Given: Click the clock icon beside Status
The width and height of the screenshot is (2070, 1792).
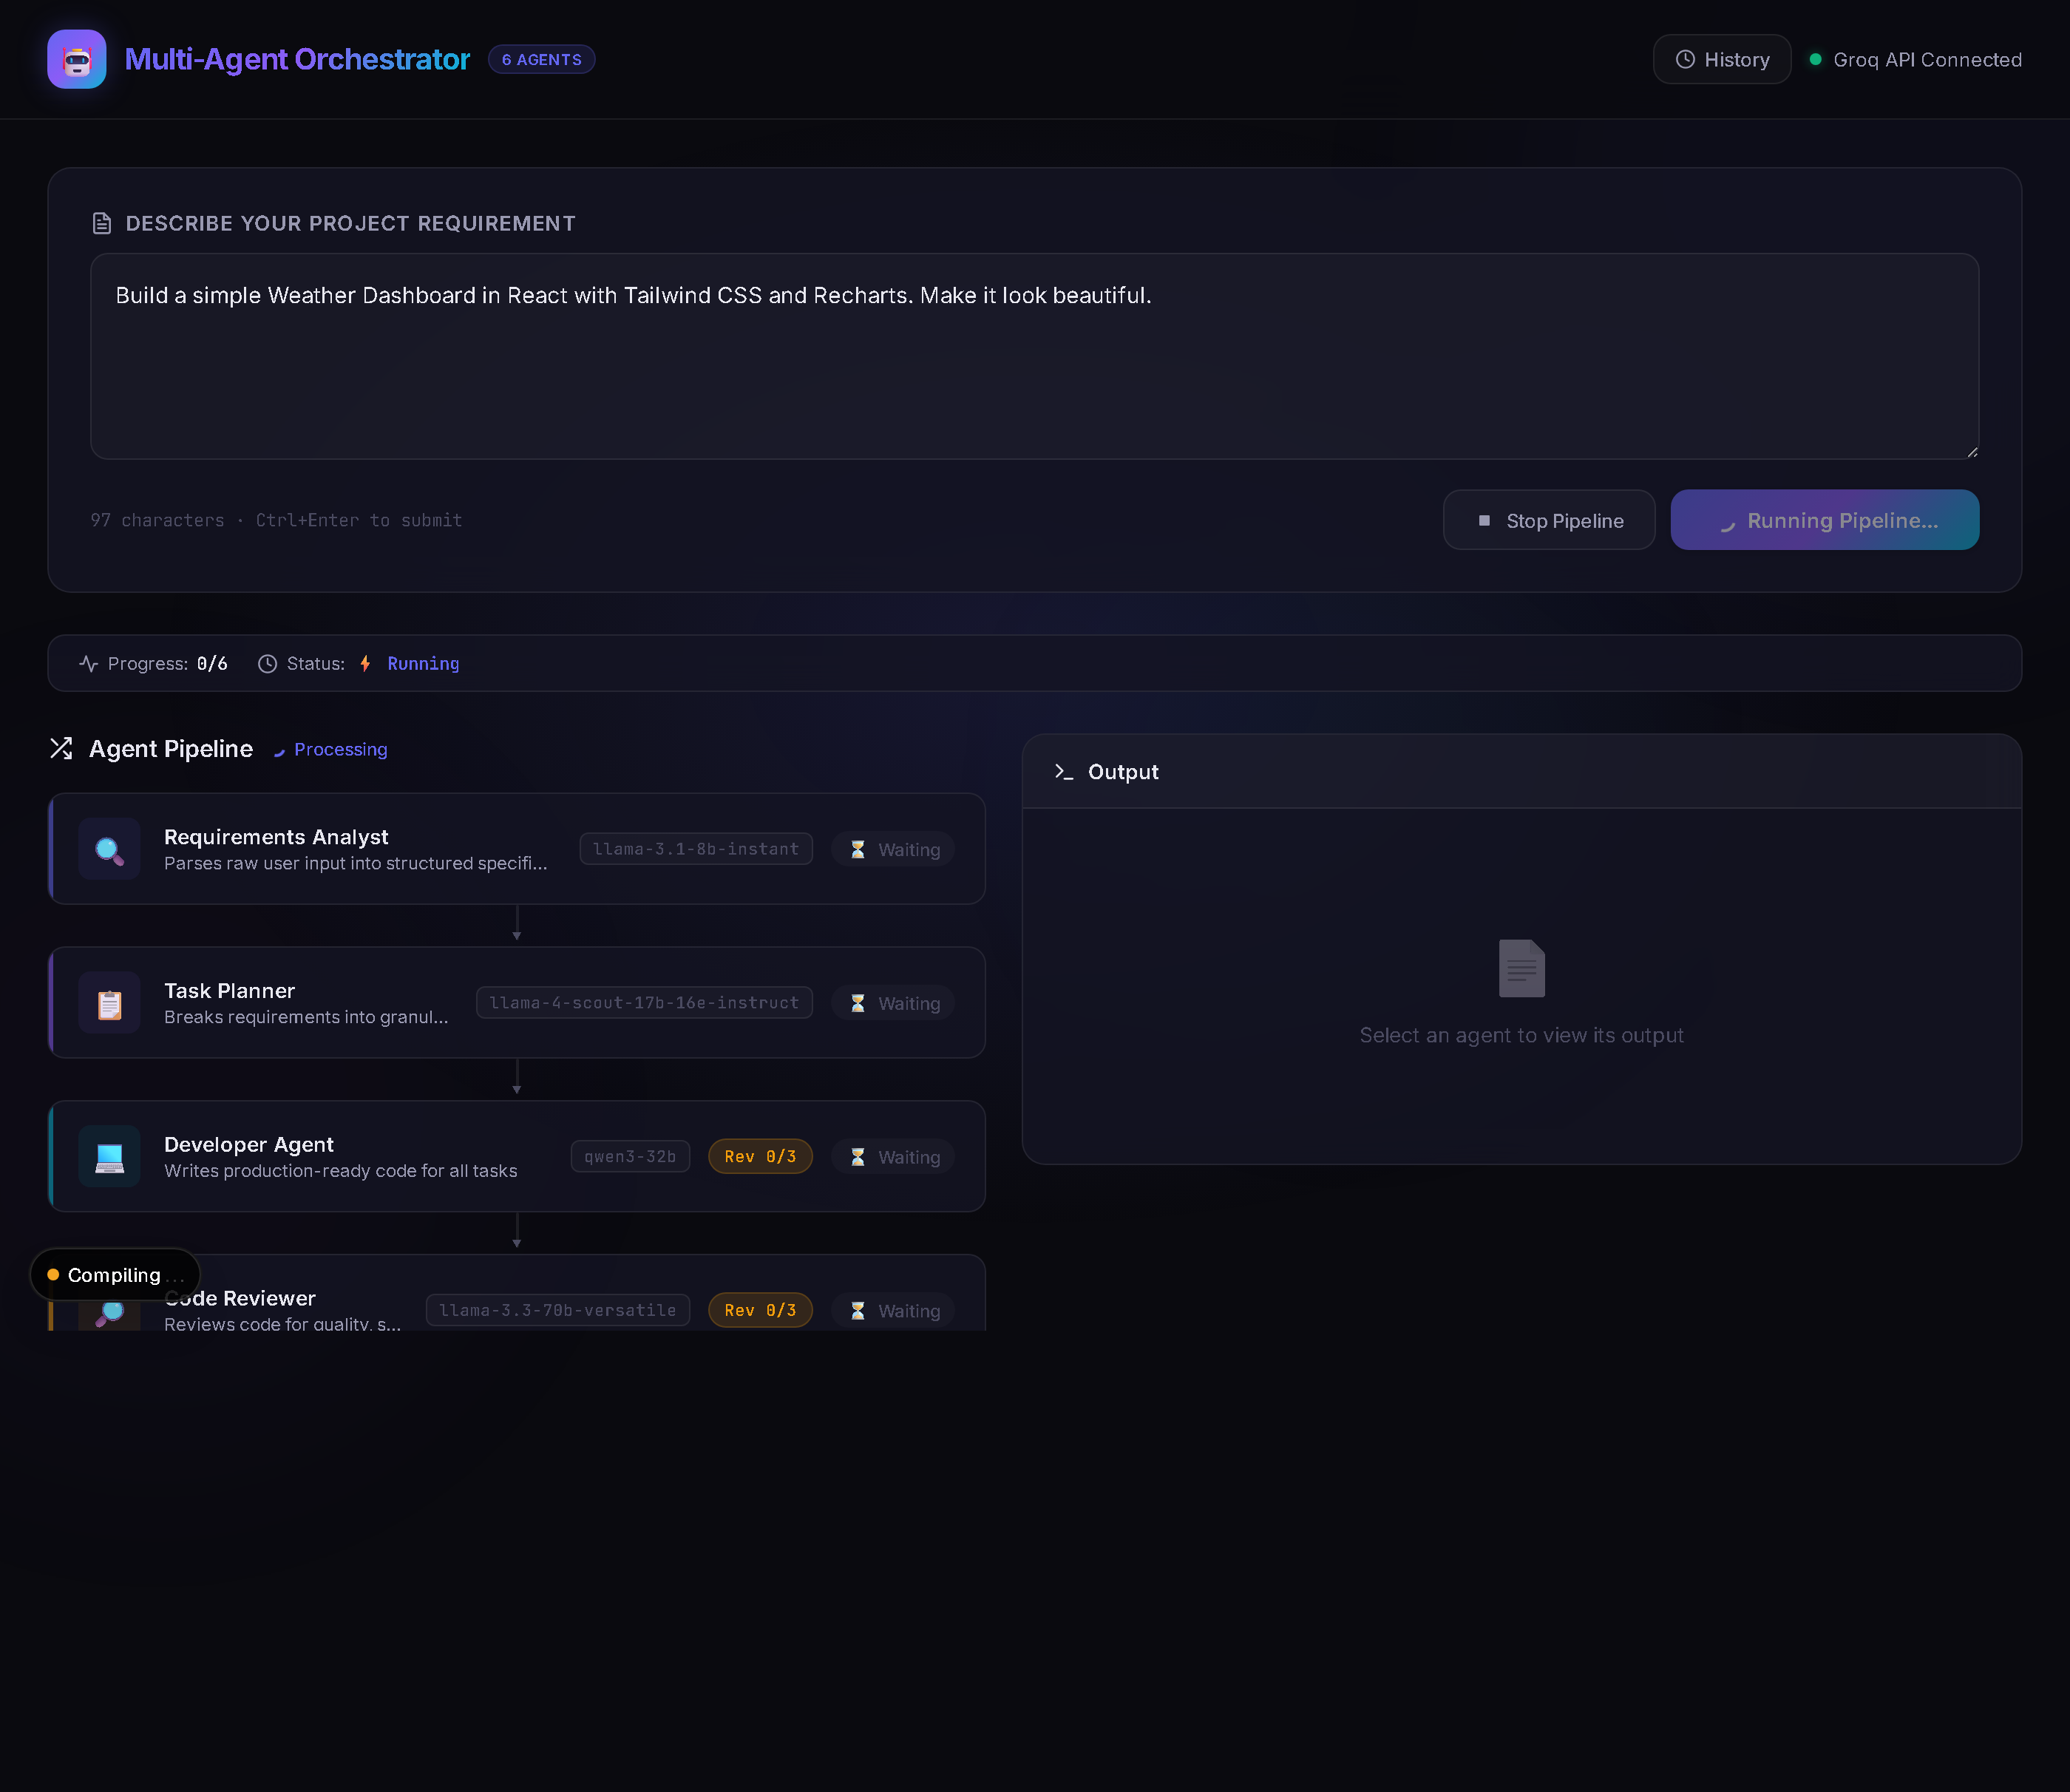Looking at the screenshot, I should [267, 664].
